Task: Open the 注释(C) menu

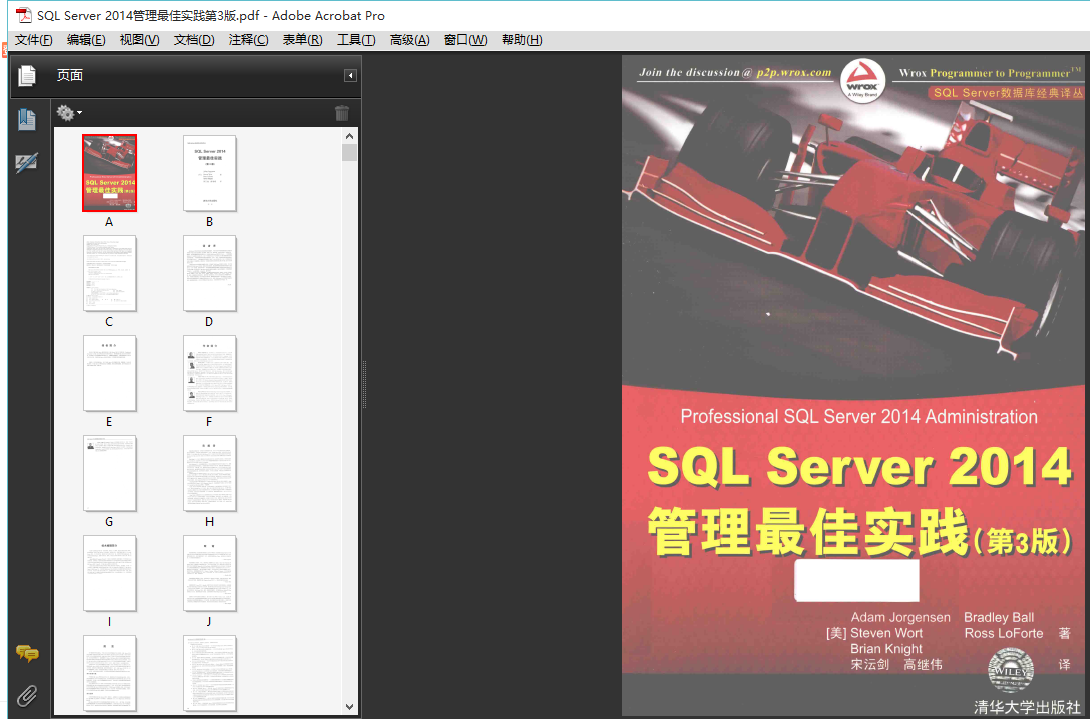Action: (248, 40)
